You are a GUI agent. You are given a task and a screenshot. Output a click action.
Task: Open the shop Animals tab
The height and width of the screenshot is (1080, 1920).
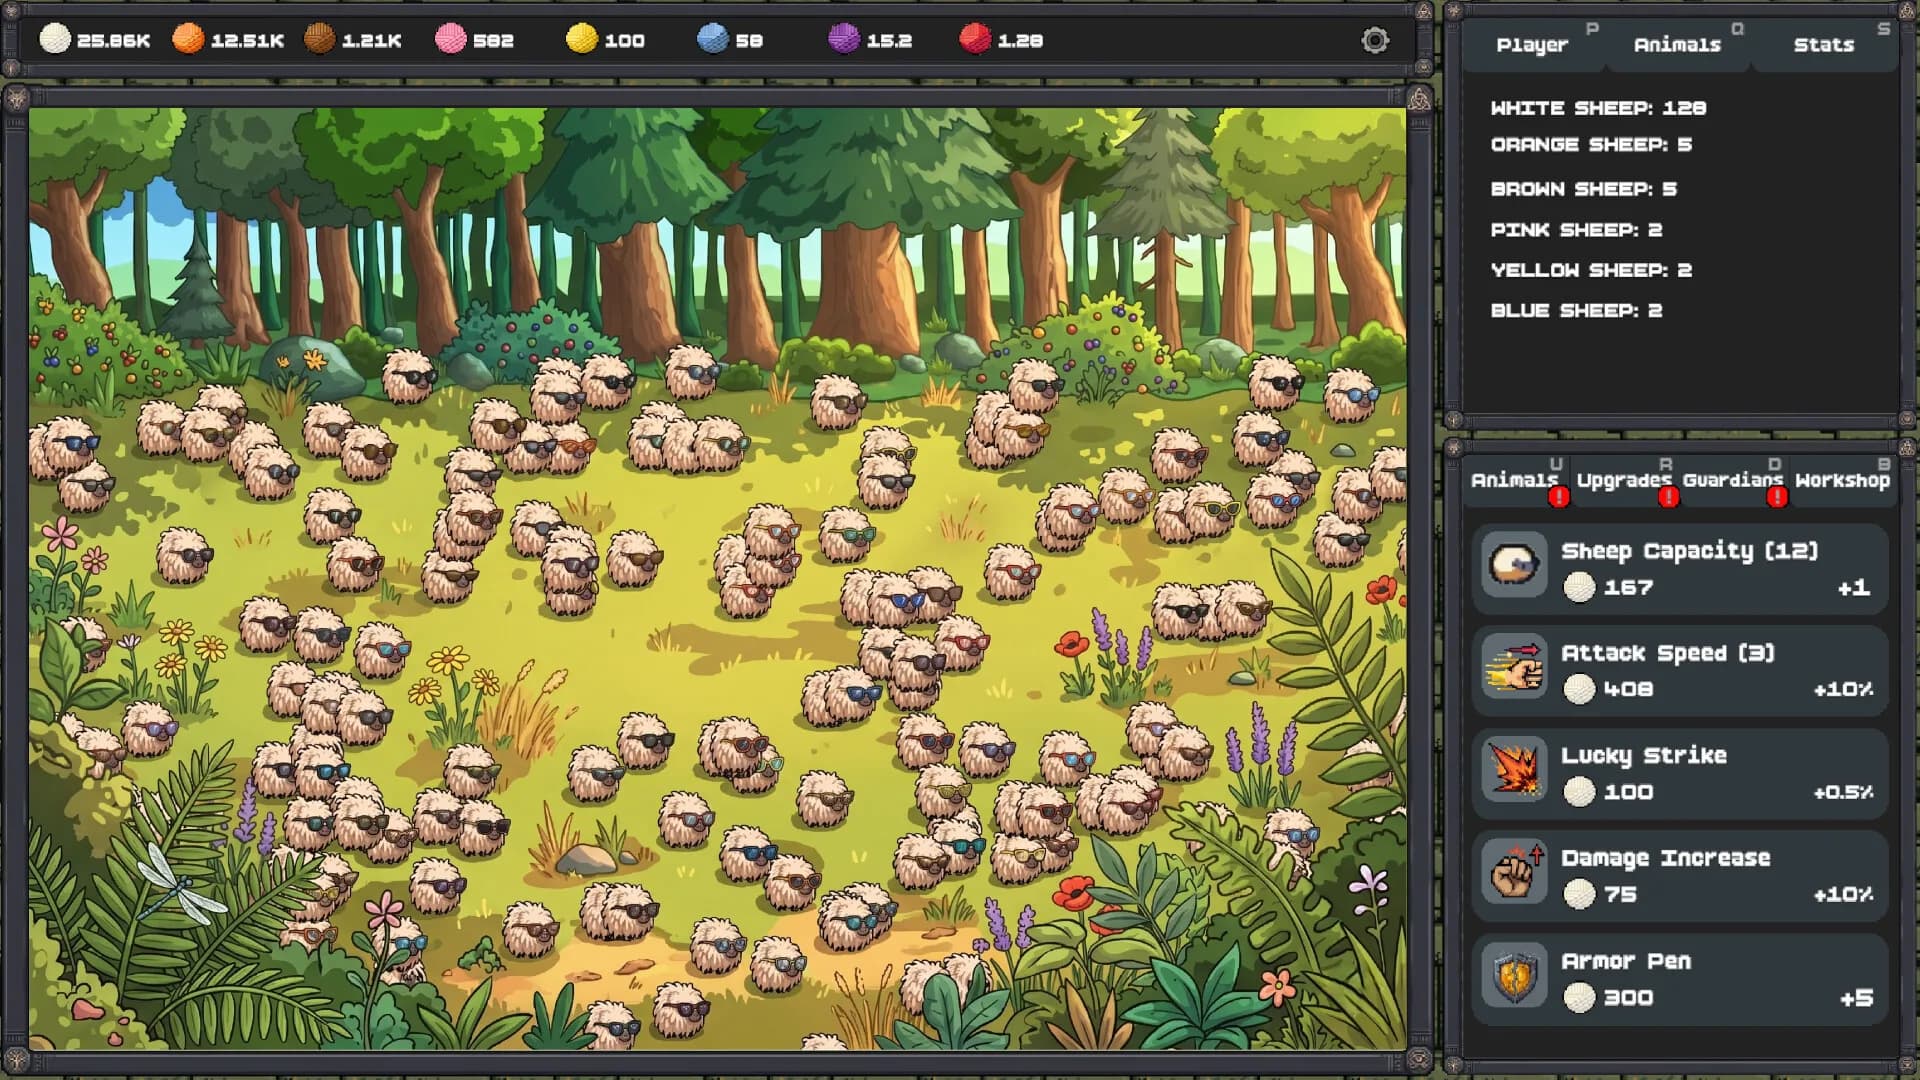point(1514,480)
